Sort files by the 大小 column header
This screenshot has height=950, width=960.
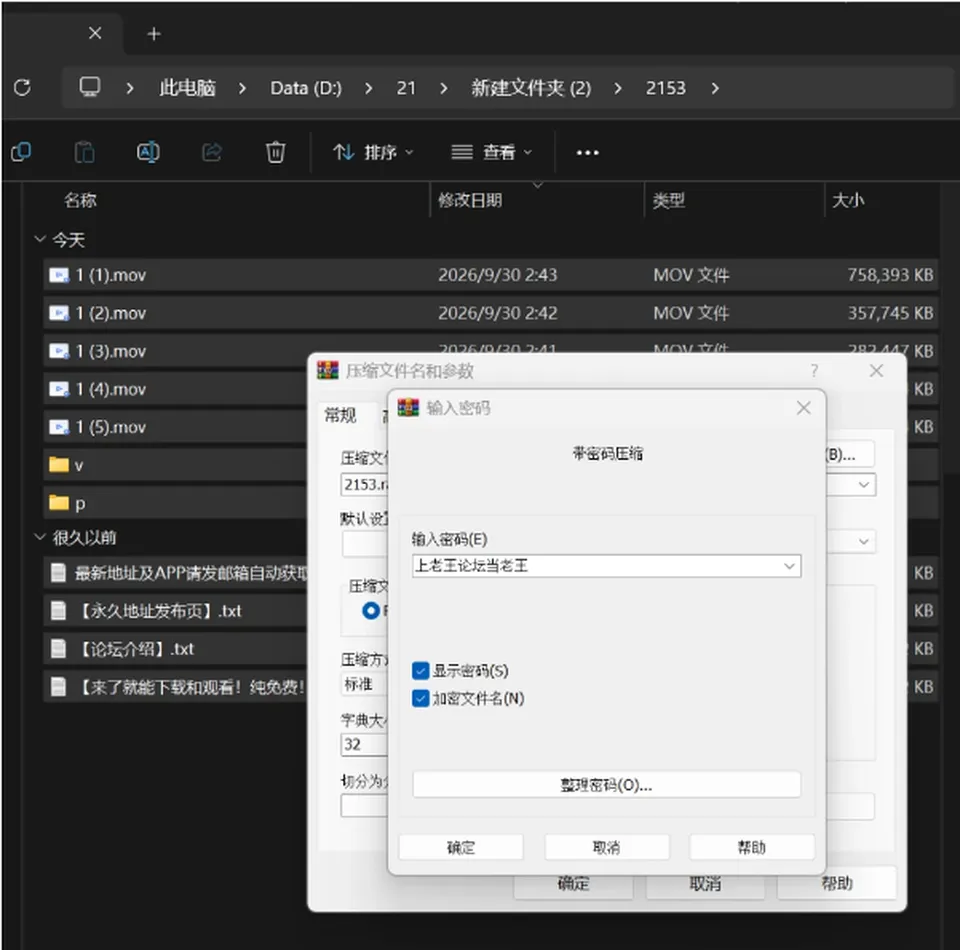coord(848,200)
